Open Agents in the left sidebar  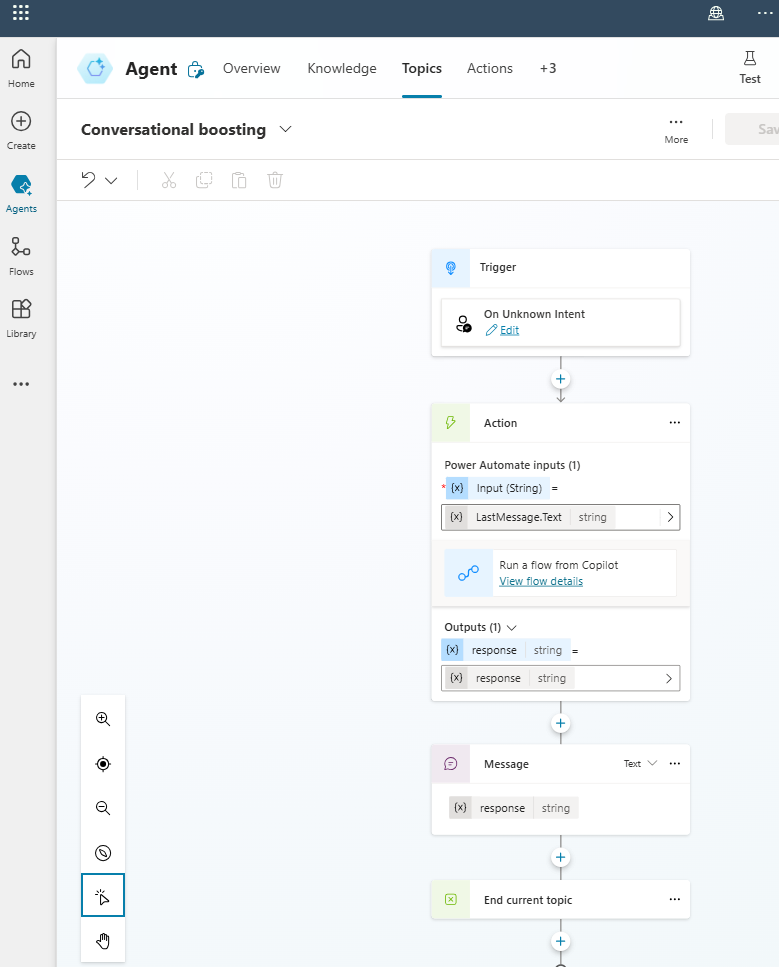(x=21, y=194)
